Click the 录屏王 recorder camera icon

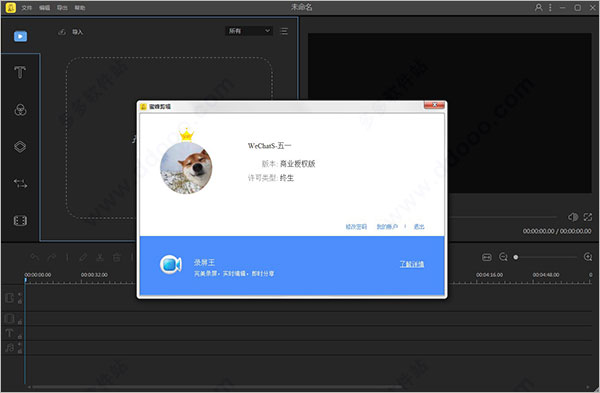pyautogui.click(x=170, y=264)
